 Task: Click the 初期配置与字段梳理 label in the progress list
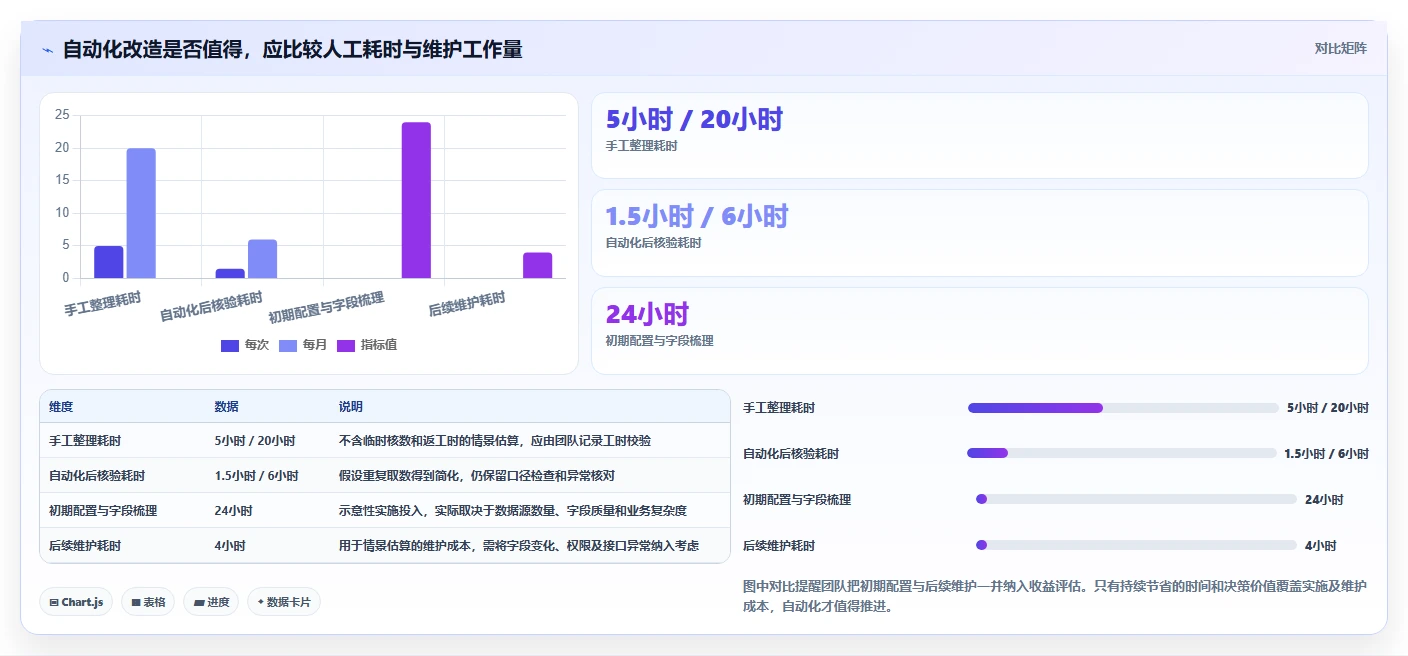(x=797, y=500)
